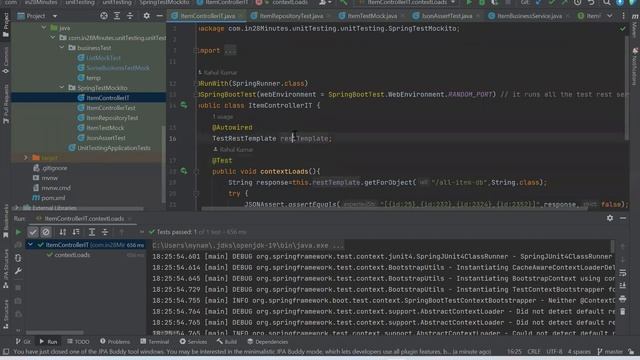Viewport: 640px width, 360px height.
Task: Sort test results by duration
Action: (x=76, y=232)
